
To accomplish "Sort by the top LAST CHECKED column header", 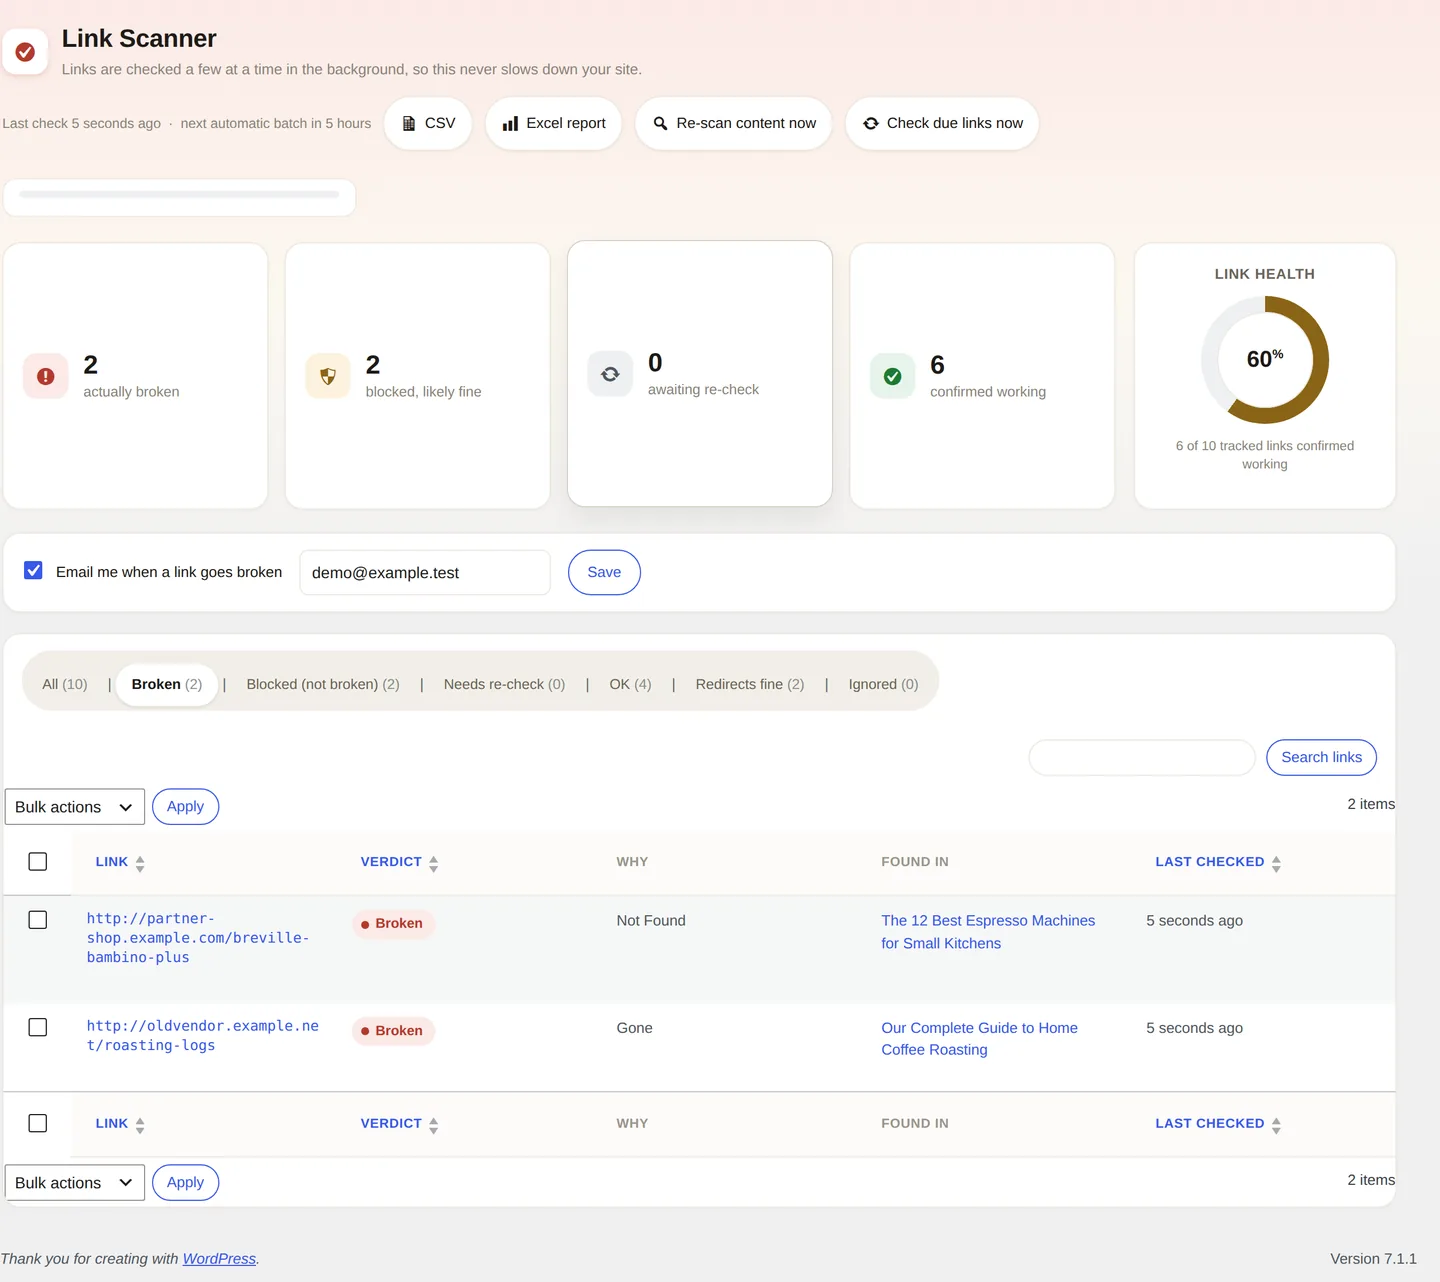I will click(x=1210, y=862).
